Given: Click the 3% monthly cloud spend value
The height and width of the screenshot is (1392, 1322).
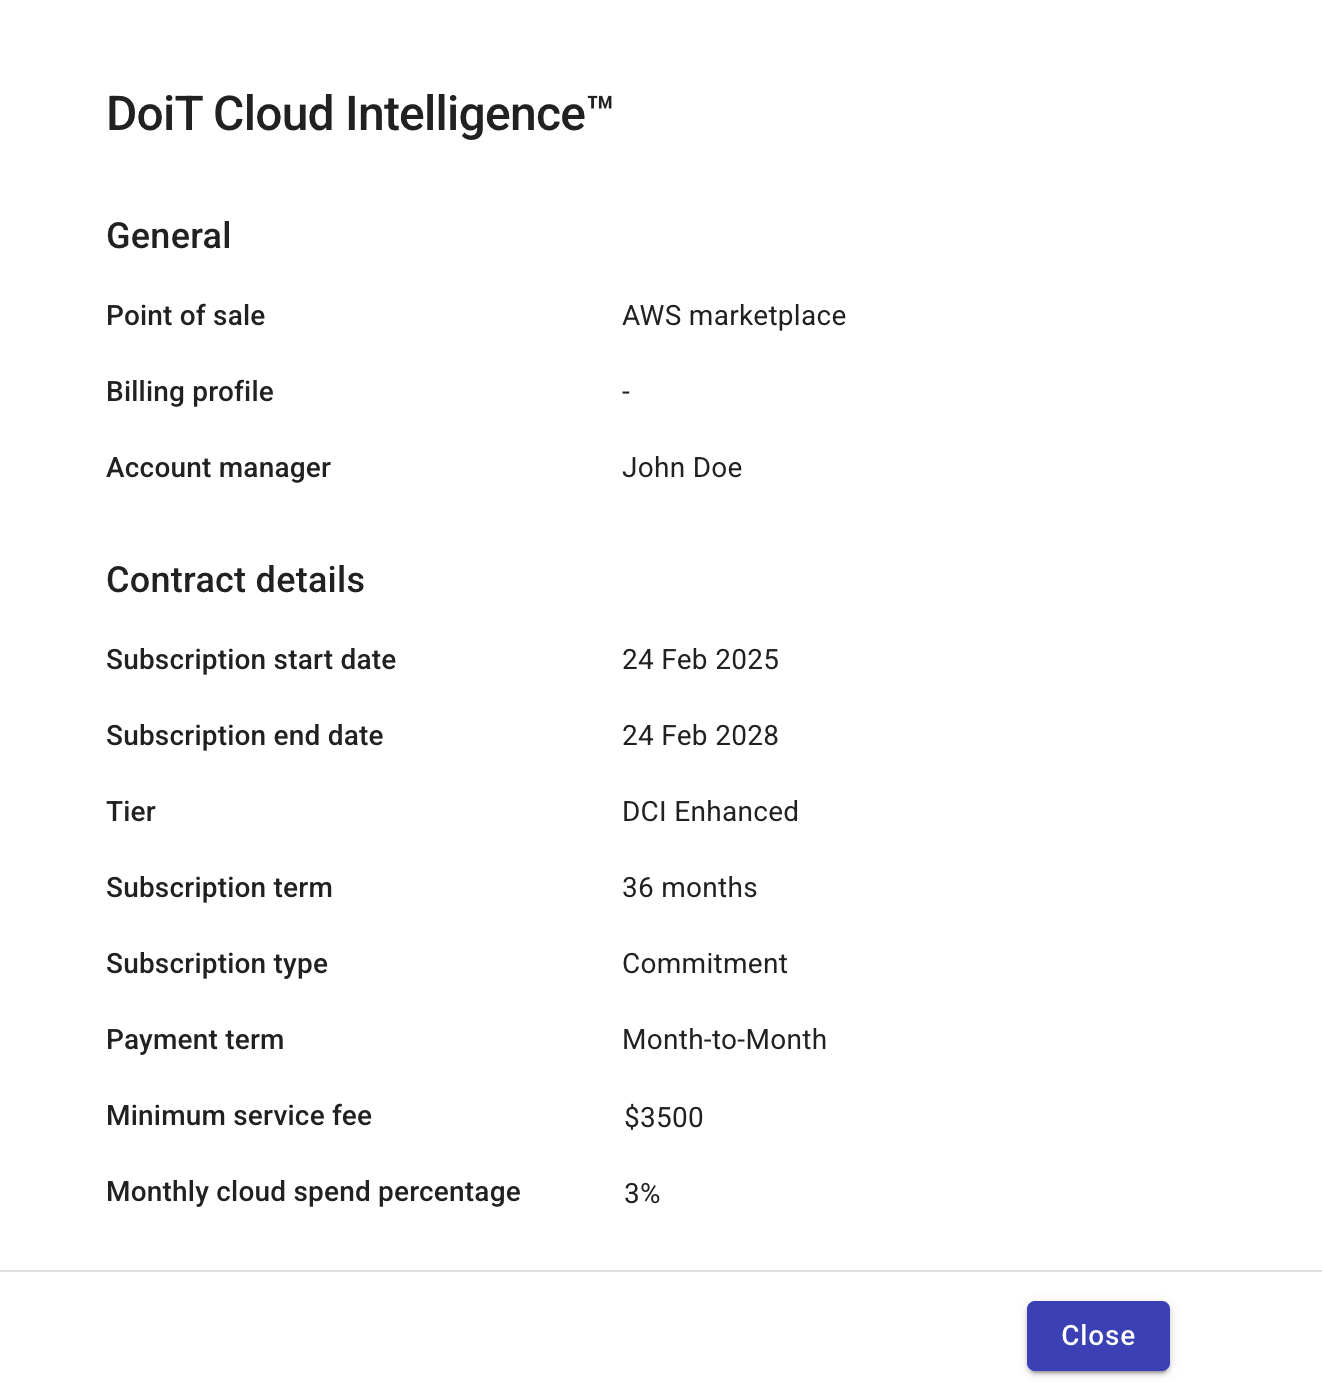Looking at the screenshot, I should pyautogui.click(x=642, y=1193).
